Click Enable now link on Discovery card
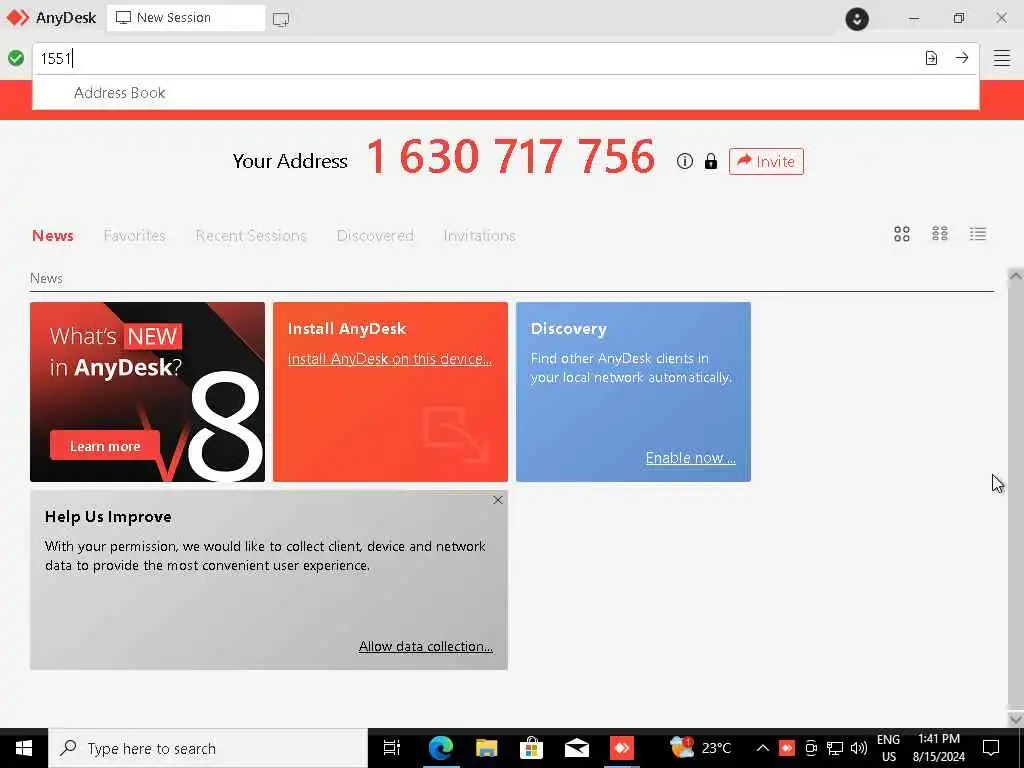The height and width of the screenshot is (768, 1024). tap(690, 457)
